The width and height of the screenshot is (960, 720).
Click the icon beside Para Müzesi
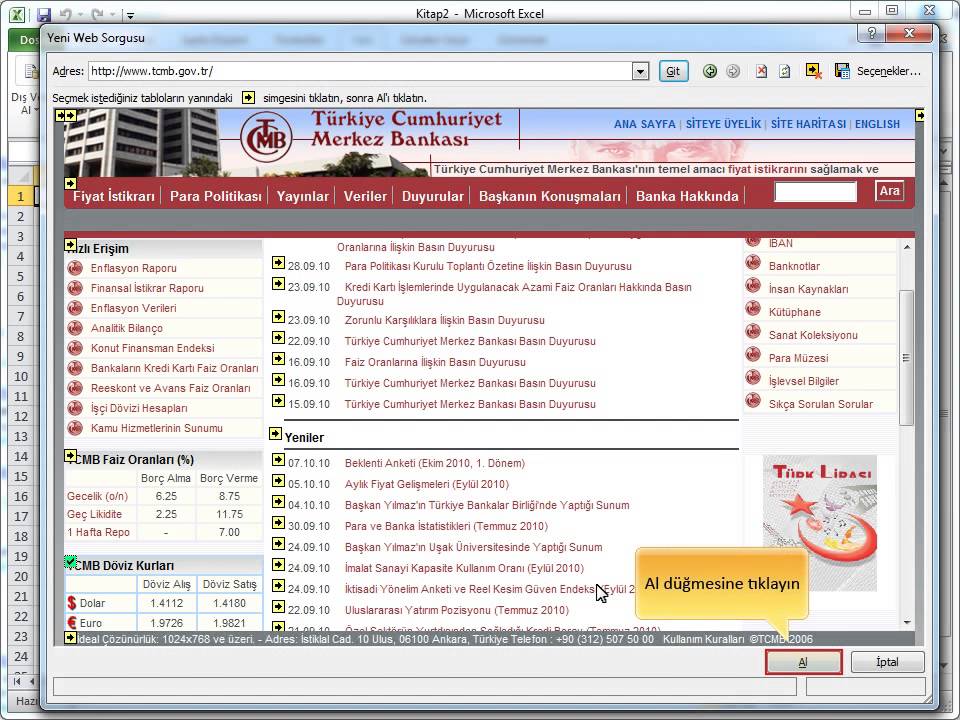(753, 354)
